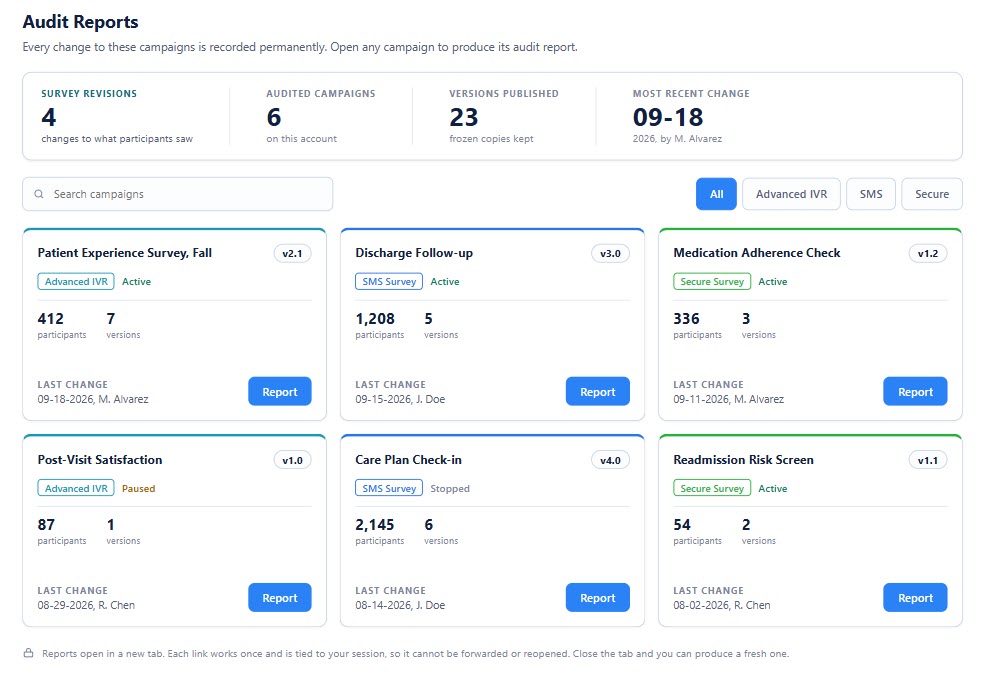Click last change 08-02-2026, R. Chen
Viewport: 981px width, 675px height.
[x=721, y=605]
